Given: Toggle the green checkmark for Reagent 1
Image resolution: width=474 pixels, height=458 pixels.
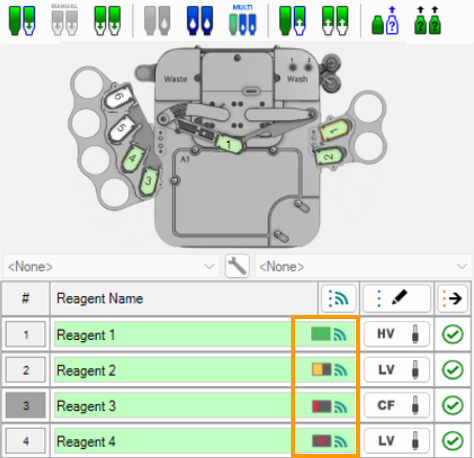Looking at the screenshot, I should click(x=453, y=334).
